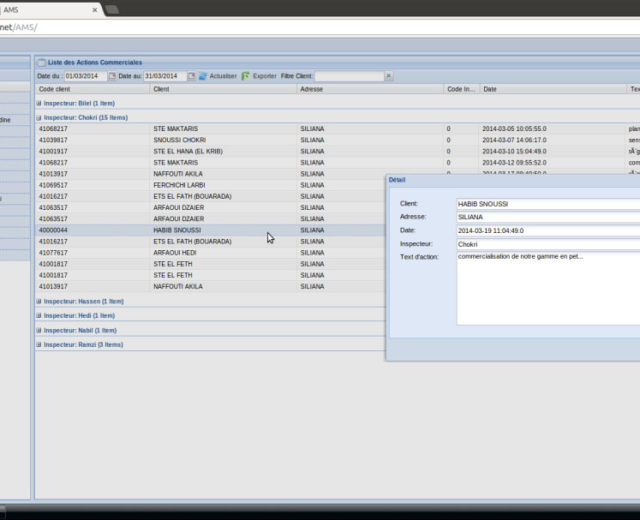The width and height of the screenshot is (640, 520).
Task: Open the 'Date du' calendar picker
Action: [x=112, y=76]
